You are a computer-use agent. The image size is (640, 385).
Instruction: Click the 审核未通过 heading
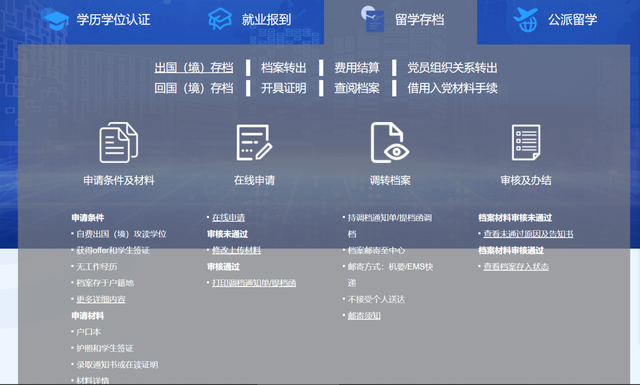(x=227, y=234)
